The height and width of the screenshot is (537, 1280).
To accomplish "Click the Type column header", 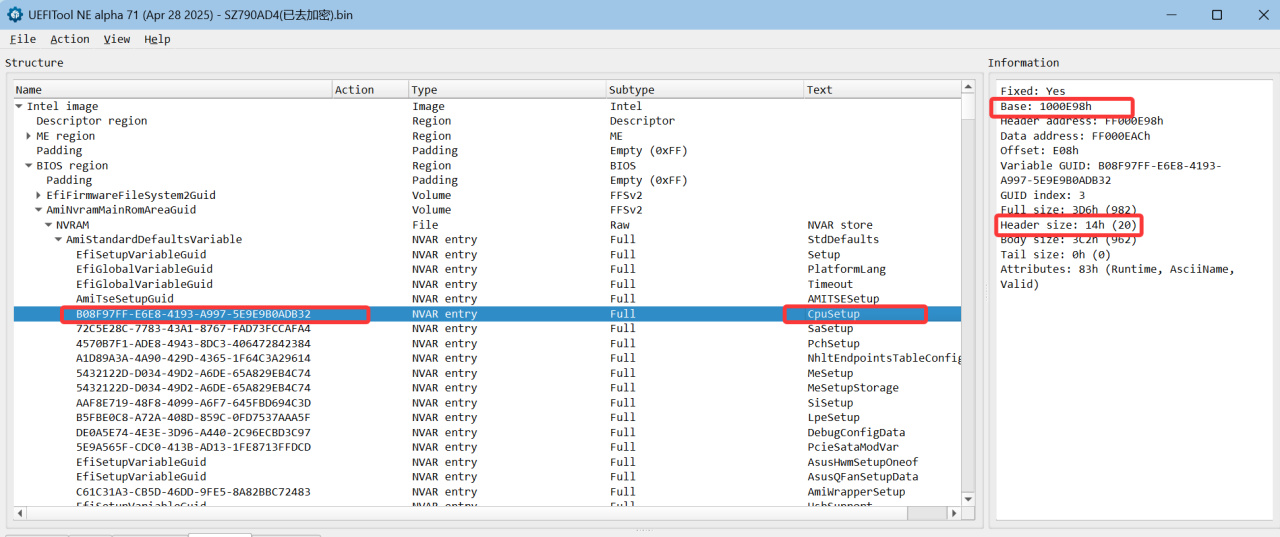I will pyautogui.click(x=508, y=90).
